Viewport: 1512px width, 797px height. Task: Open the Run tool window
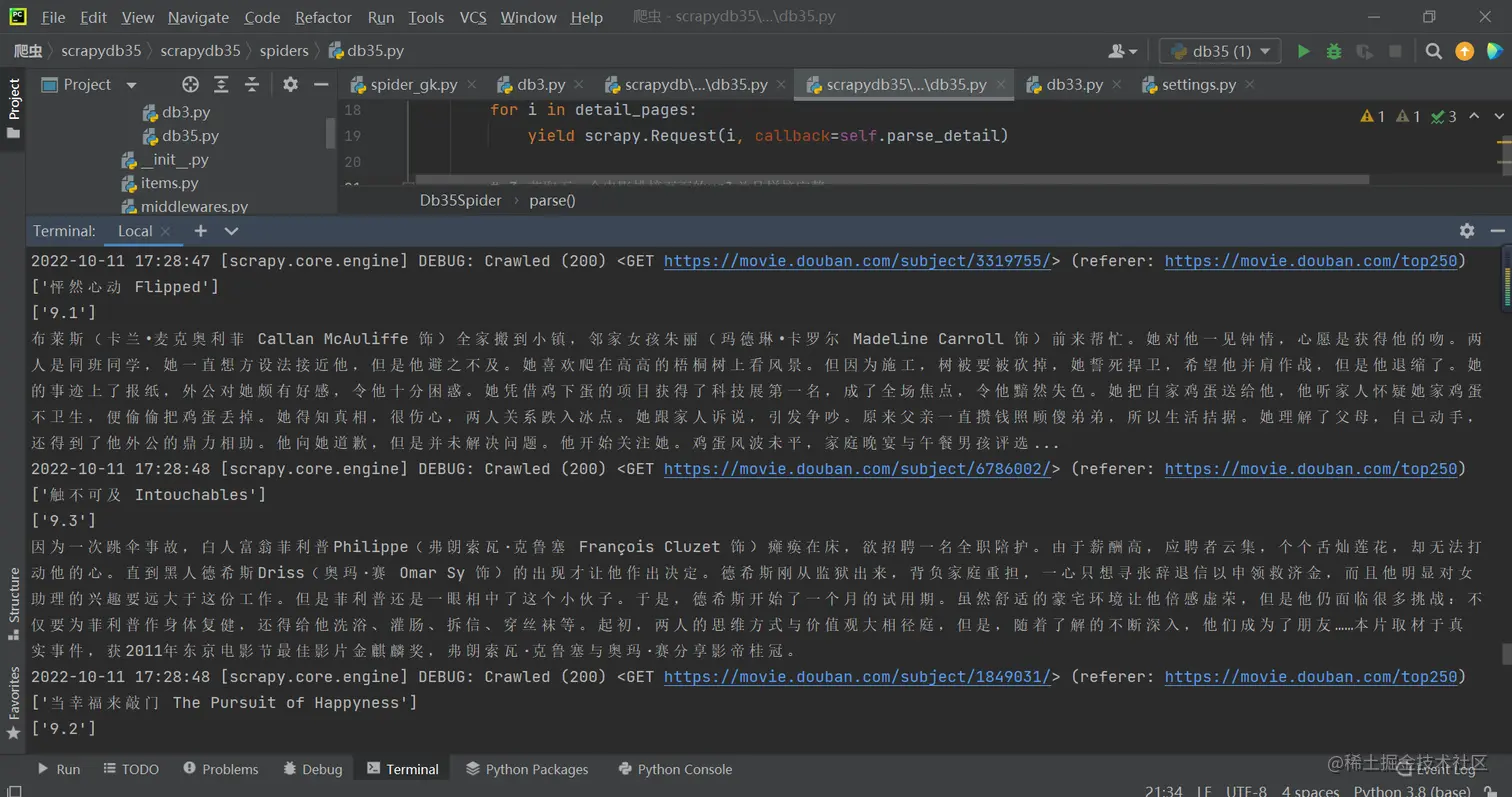(x=58, y=769)
